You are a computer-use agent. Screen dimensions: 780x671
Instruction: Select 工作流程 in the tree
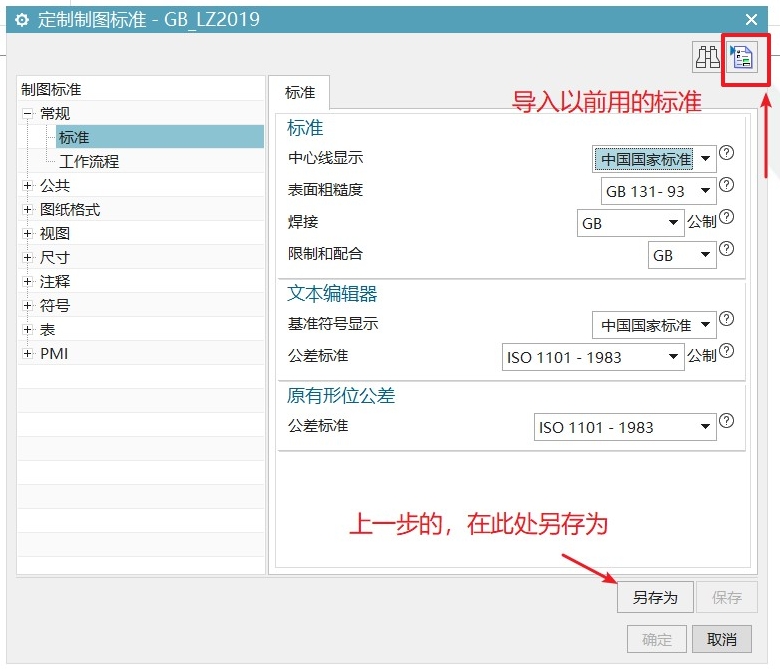[x=89, y=162]
